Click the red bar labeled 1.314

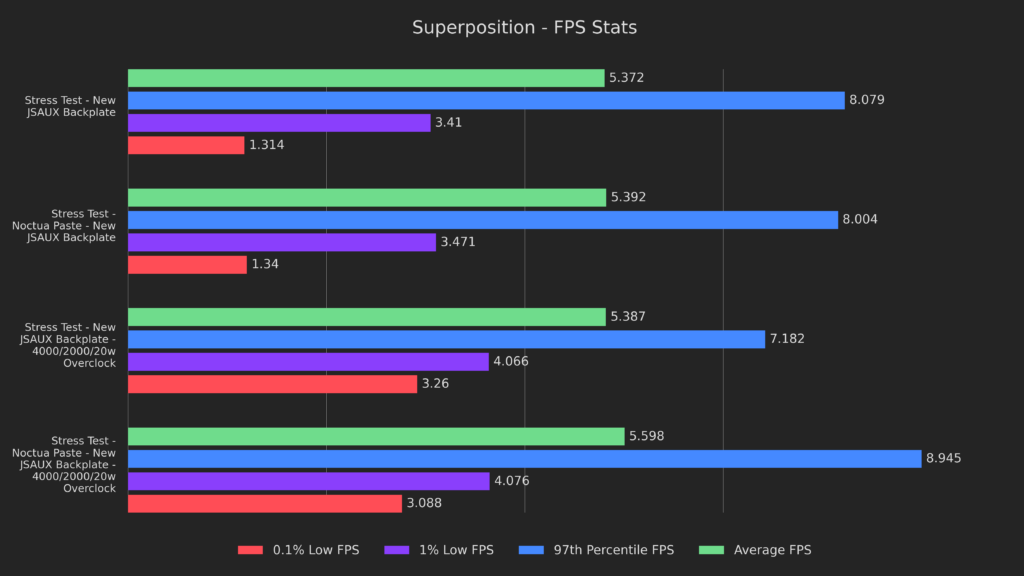click(186, 145)
